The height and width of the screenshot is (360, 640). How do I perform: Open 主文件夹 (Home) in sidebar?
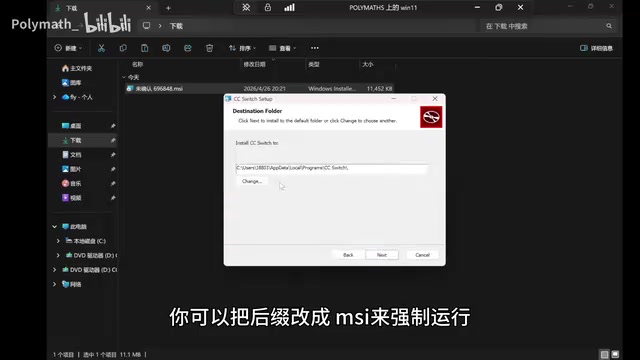pos(77,68)
